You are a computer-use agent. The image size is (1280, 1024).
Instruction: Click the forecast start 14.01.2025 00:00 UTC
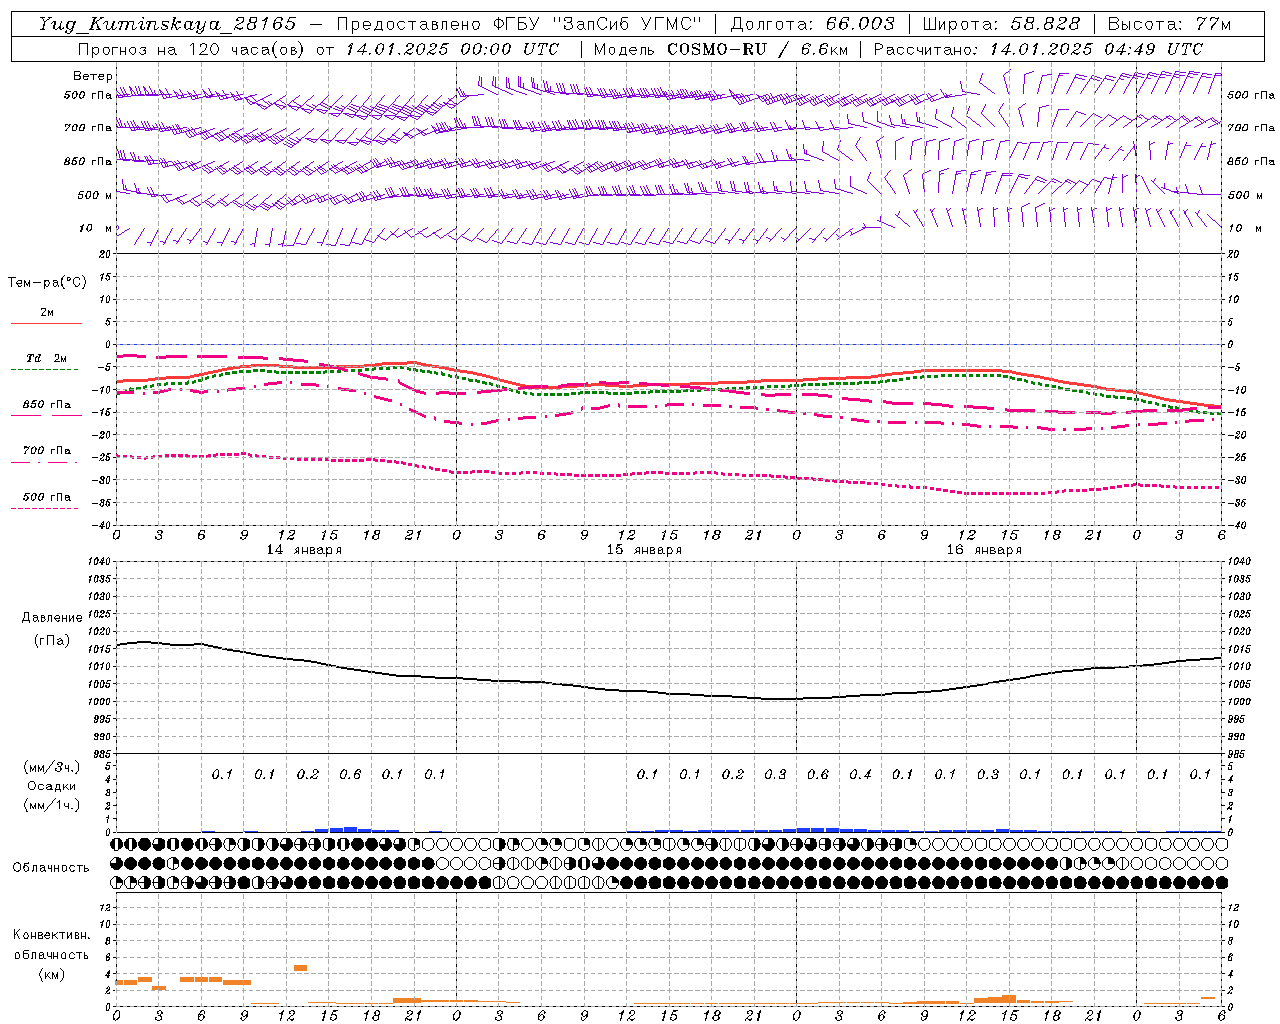[x=452, y=49]
